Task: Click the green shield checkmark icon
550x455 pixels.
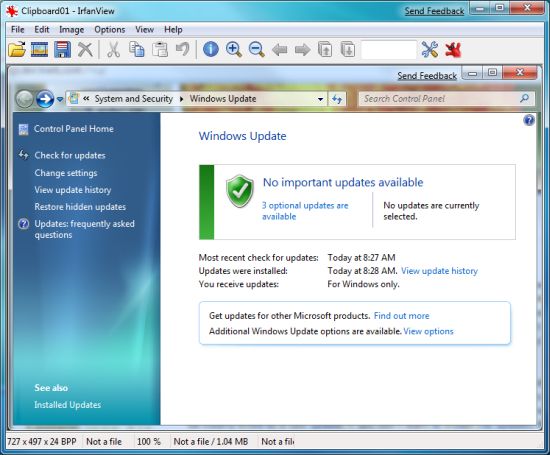Action: click(x=240, y=191)
